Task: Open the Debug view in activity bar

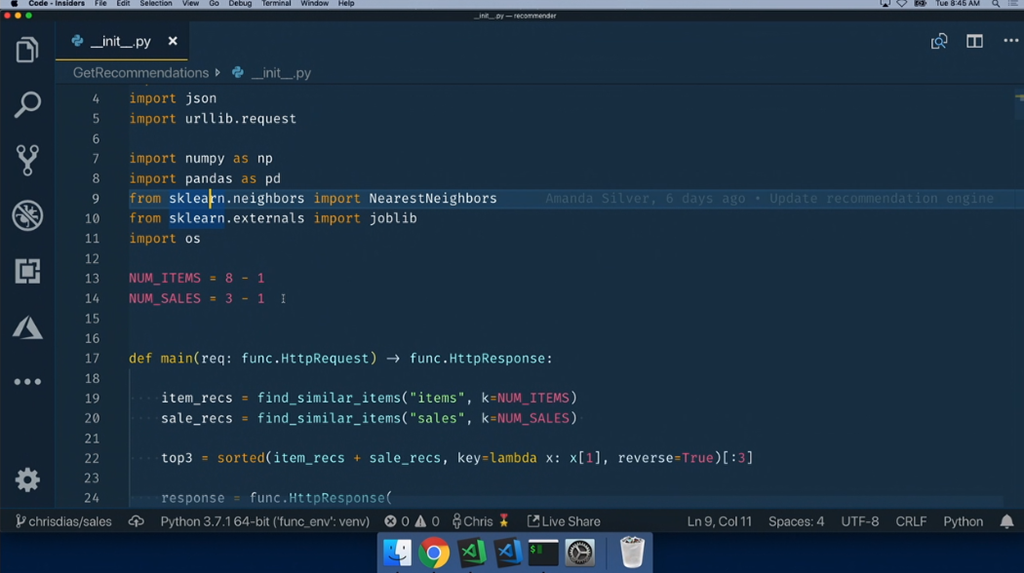Action: tap(27, 215)
